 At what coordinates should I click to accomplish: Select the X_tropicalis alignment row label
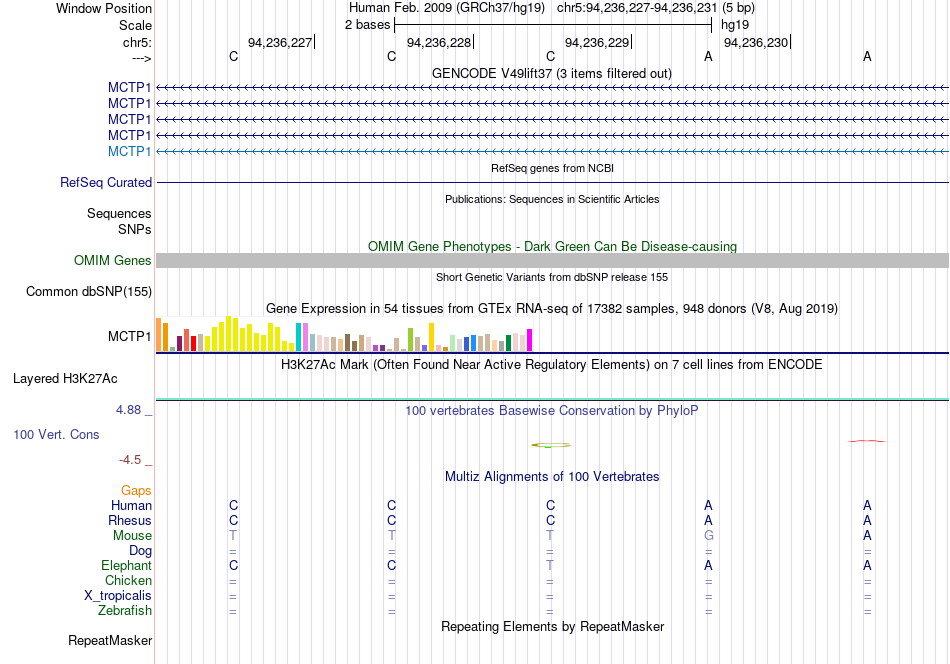pos(118,596)
